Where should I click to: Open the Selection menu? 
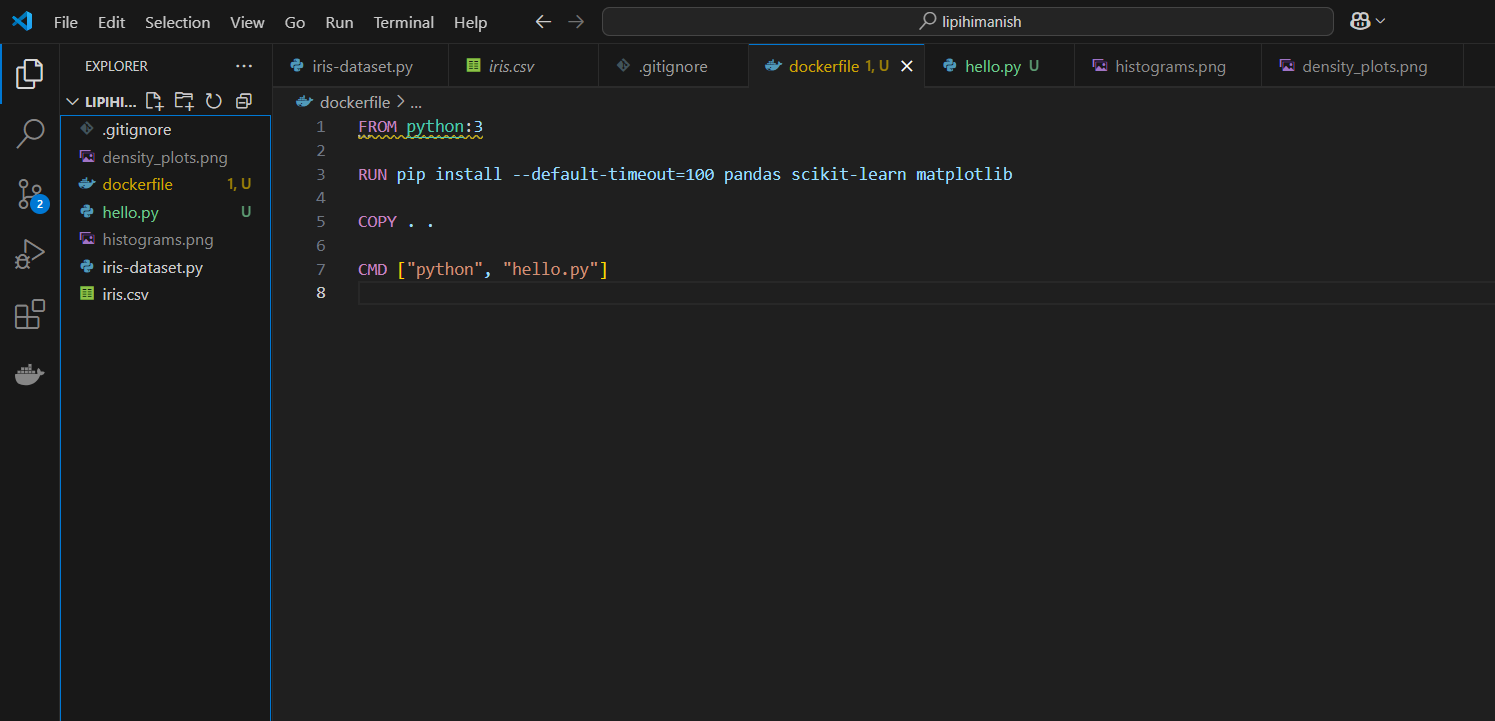pyautogui.click(x=178, y=22)
